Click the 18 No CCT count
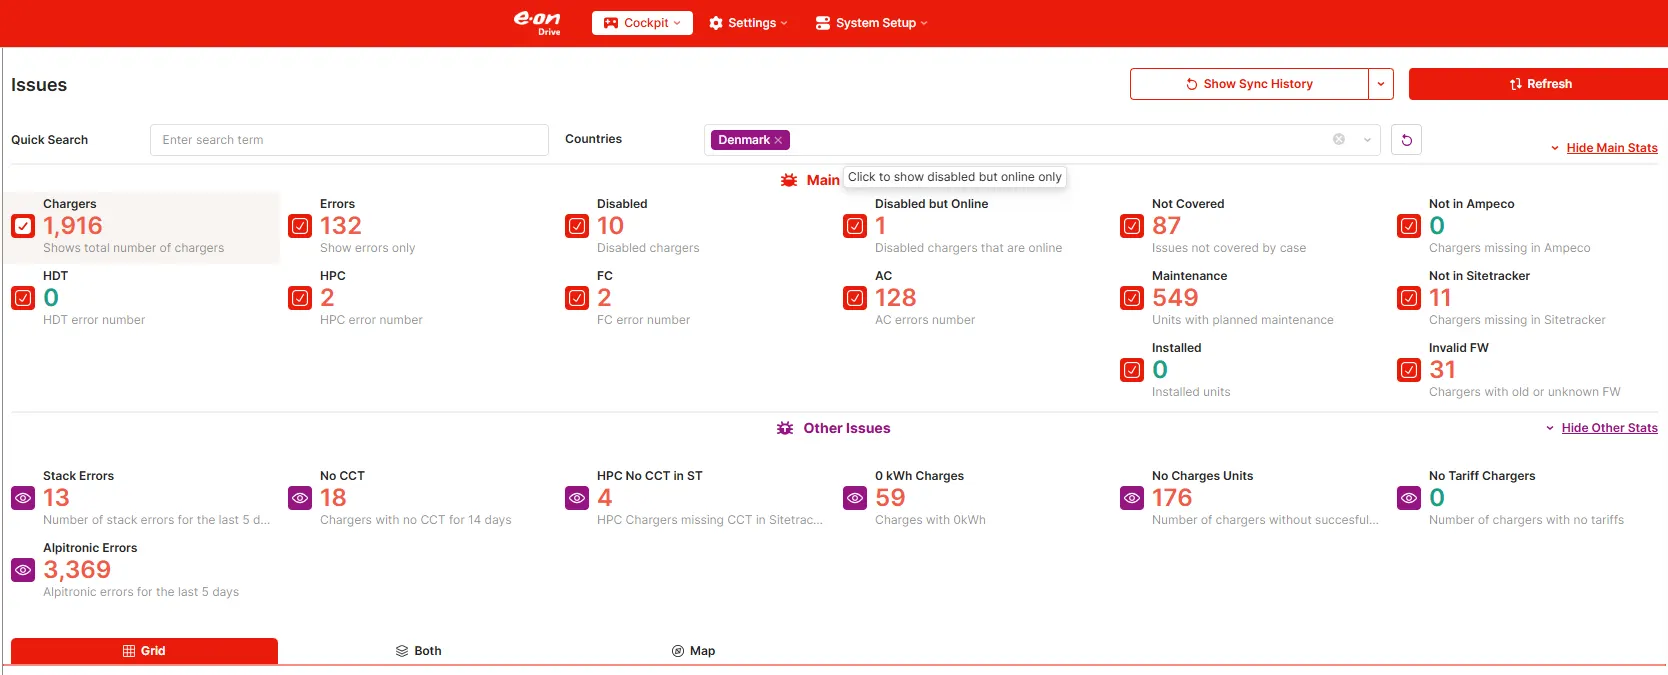Viewport: 1668px width, 675px height. click(333, 498)
